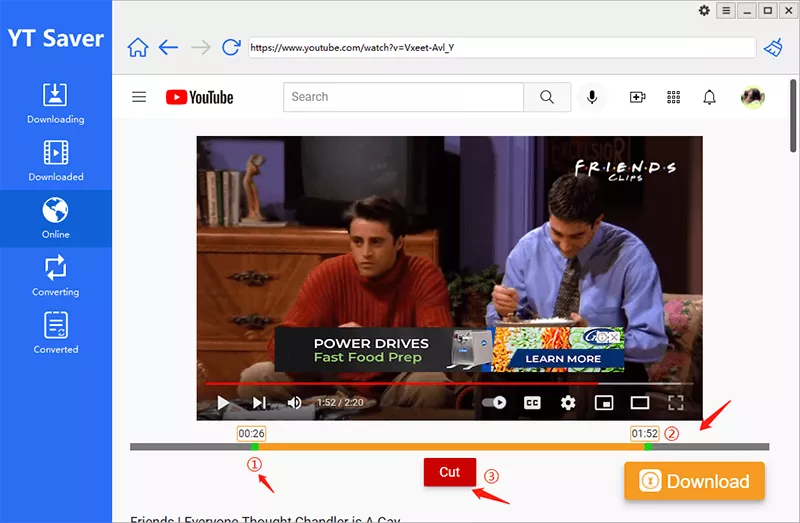
Task: Toggle the autoplay switch
Action: pos(494,403)
